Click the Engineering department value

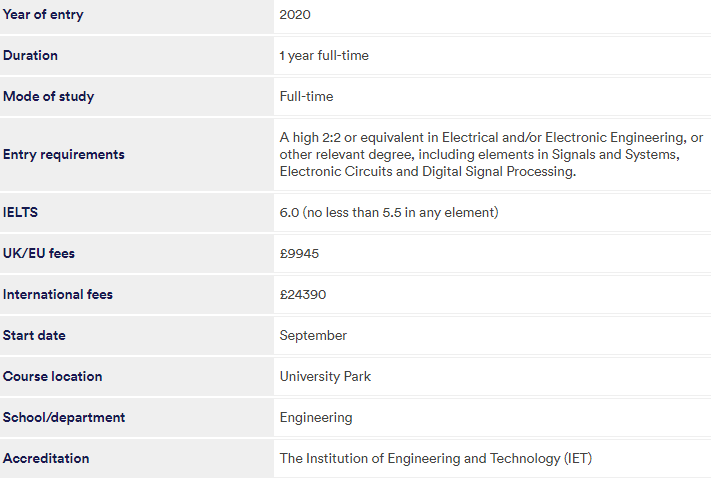[316, 418]
